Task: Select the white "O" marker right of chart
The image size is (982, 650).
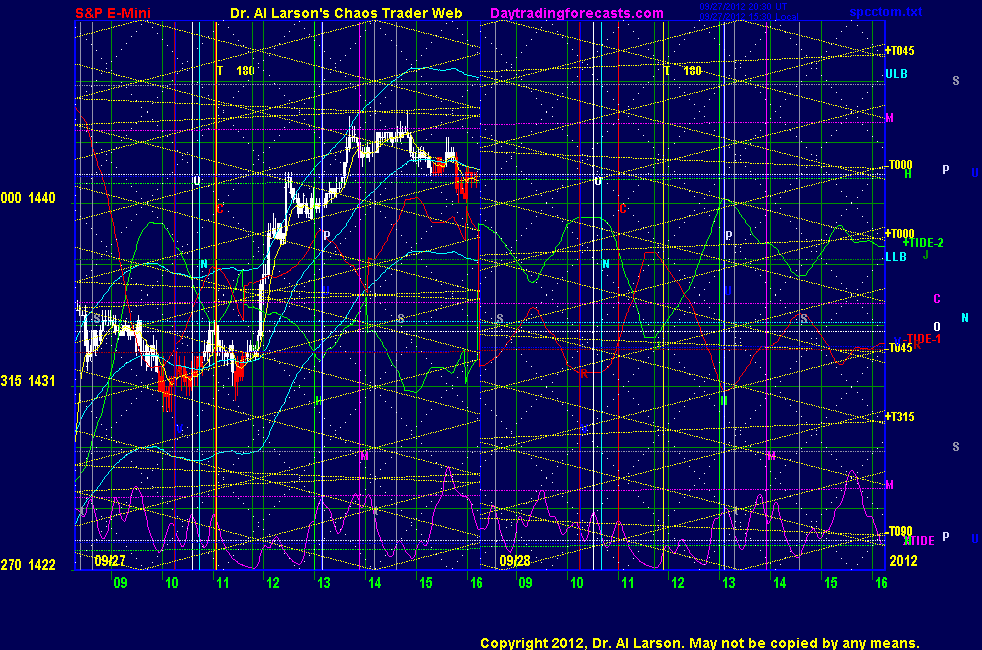Action: point(937,326)
